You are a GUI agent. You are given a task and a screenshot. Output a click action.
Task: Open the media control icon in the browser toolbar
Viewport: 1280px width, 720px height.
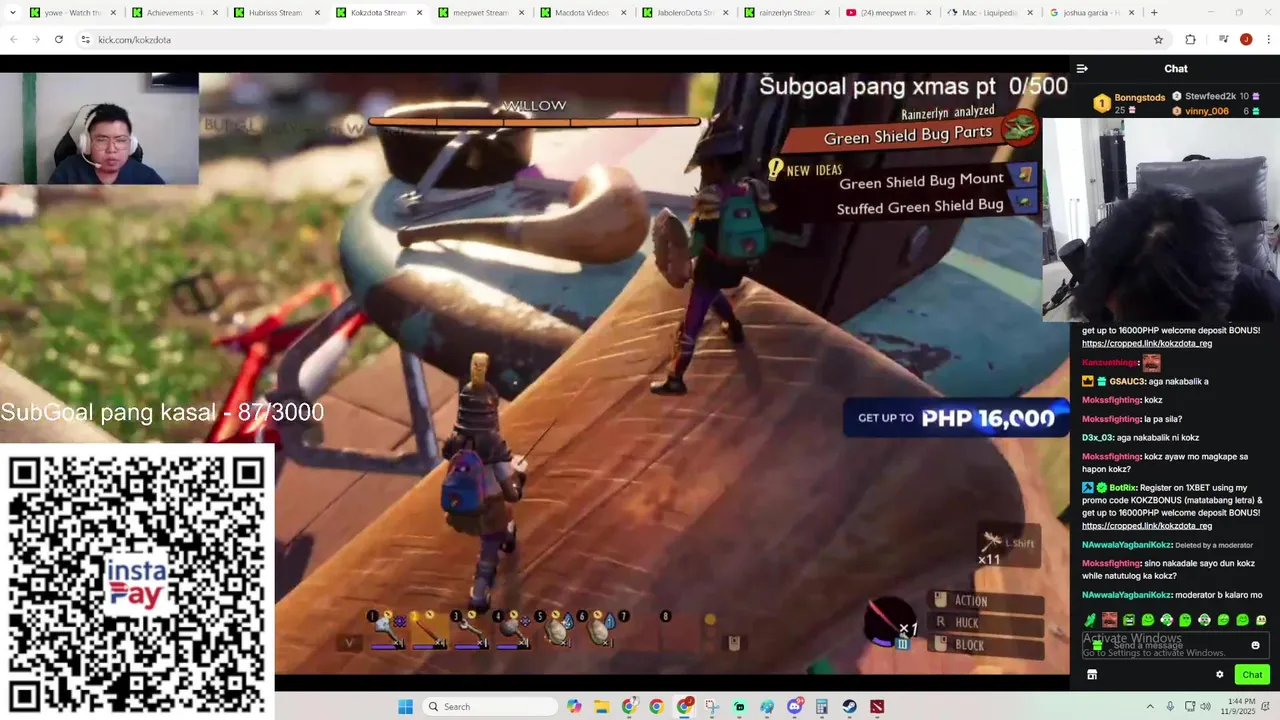(x=1223, y=39)
